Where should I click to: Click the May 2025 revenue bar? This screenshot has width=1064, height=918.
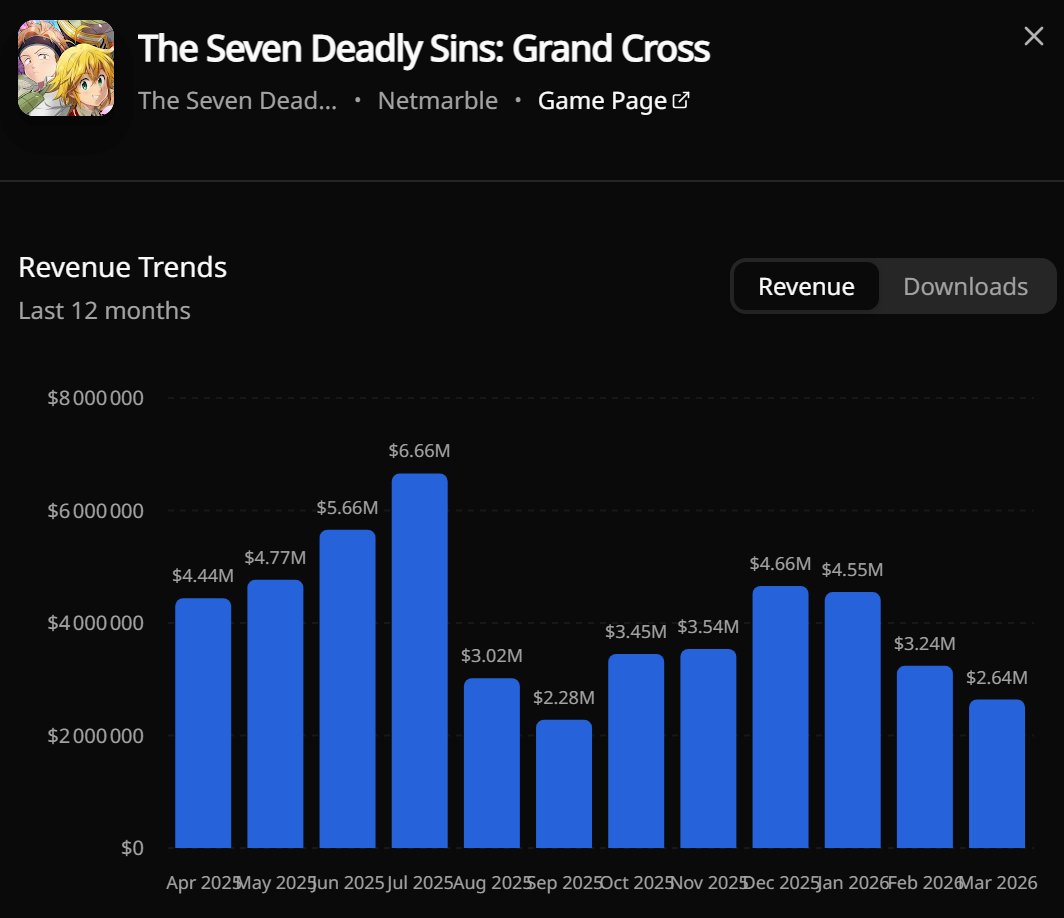click(x=275, y=714)
